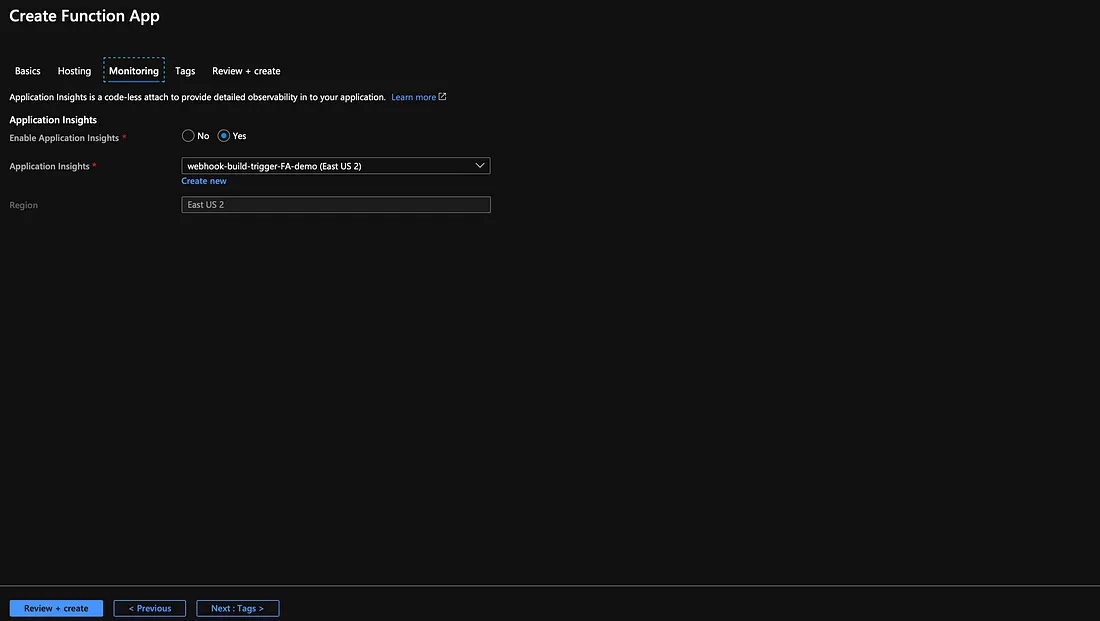
Task: Click the Create new link
Action: (x=204, y=181)
